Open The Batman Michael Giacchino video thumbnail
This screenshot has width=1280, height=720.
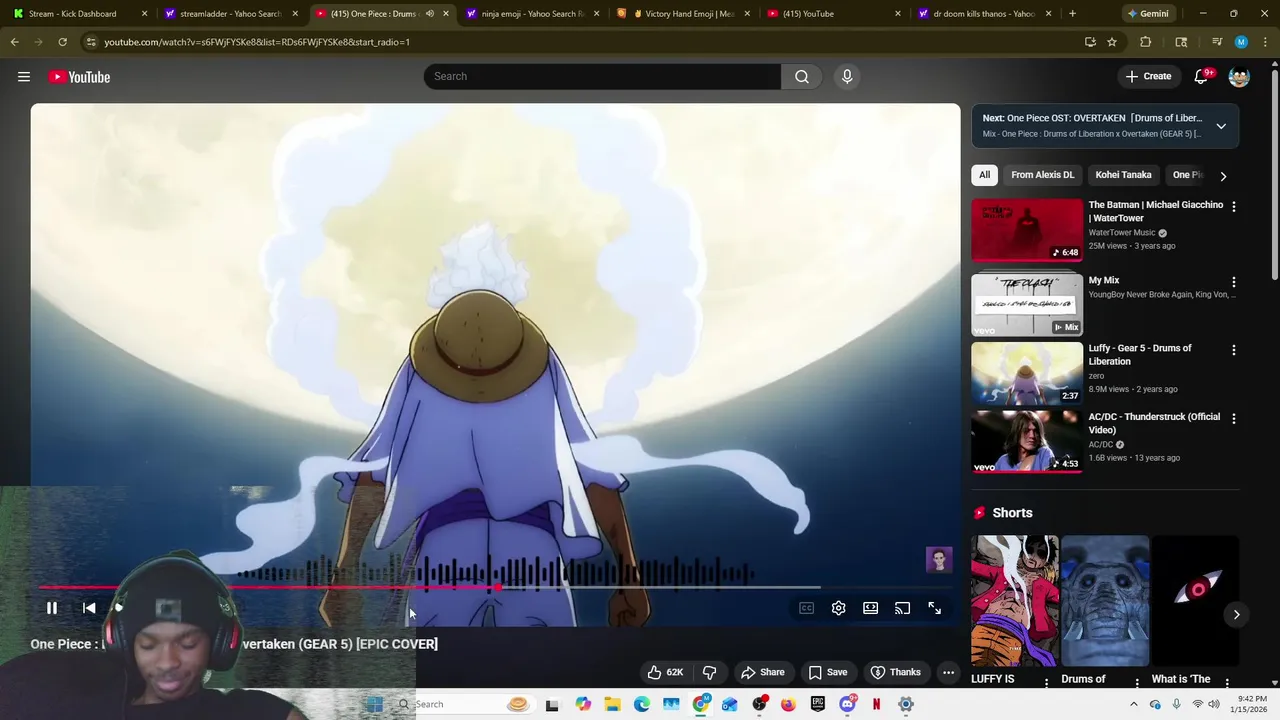click(1027, 230)
